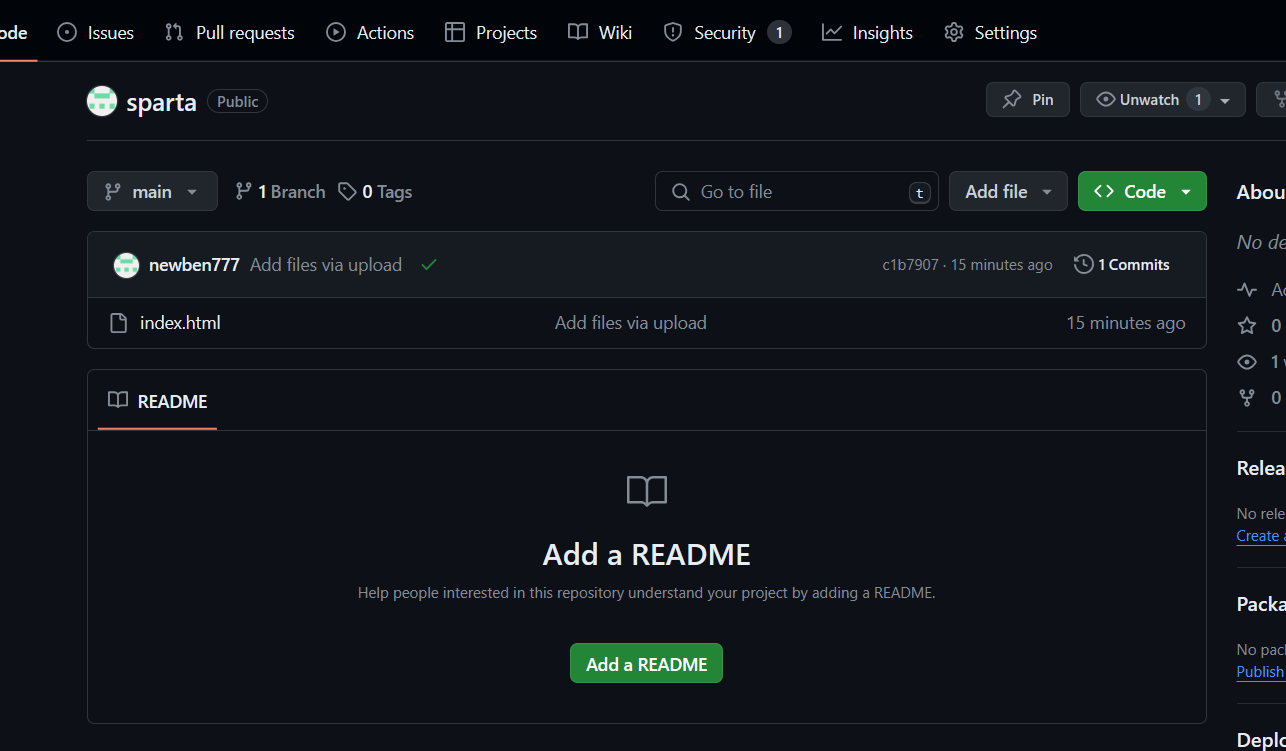Select the README tab
1286x751 pixels.
pos(158,401)
